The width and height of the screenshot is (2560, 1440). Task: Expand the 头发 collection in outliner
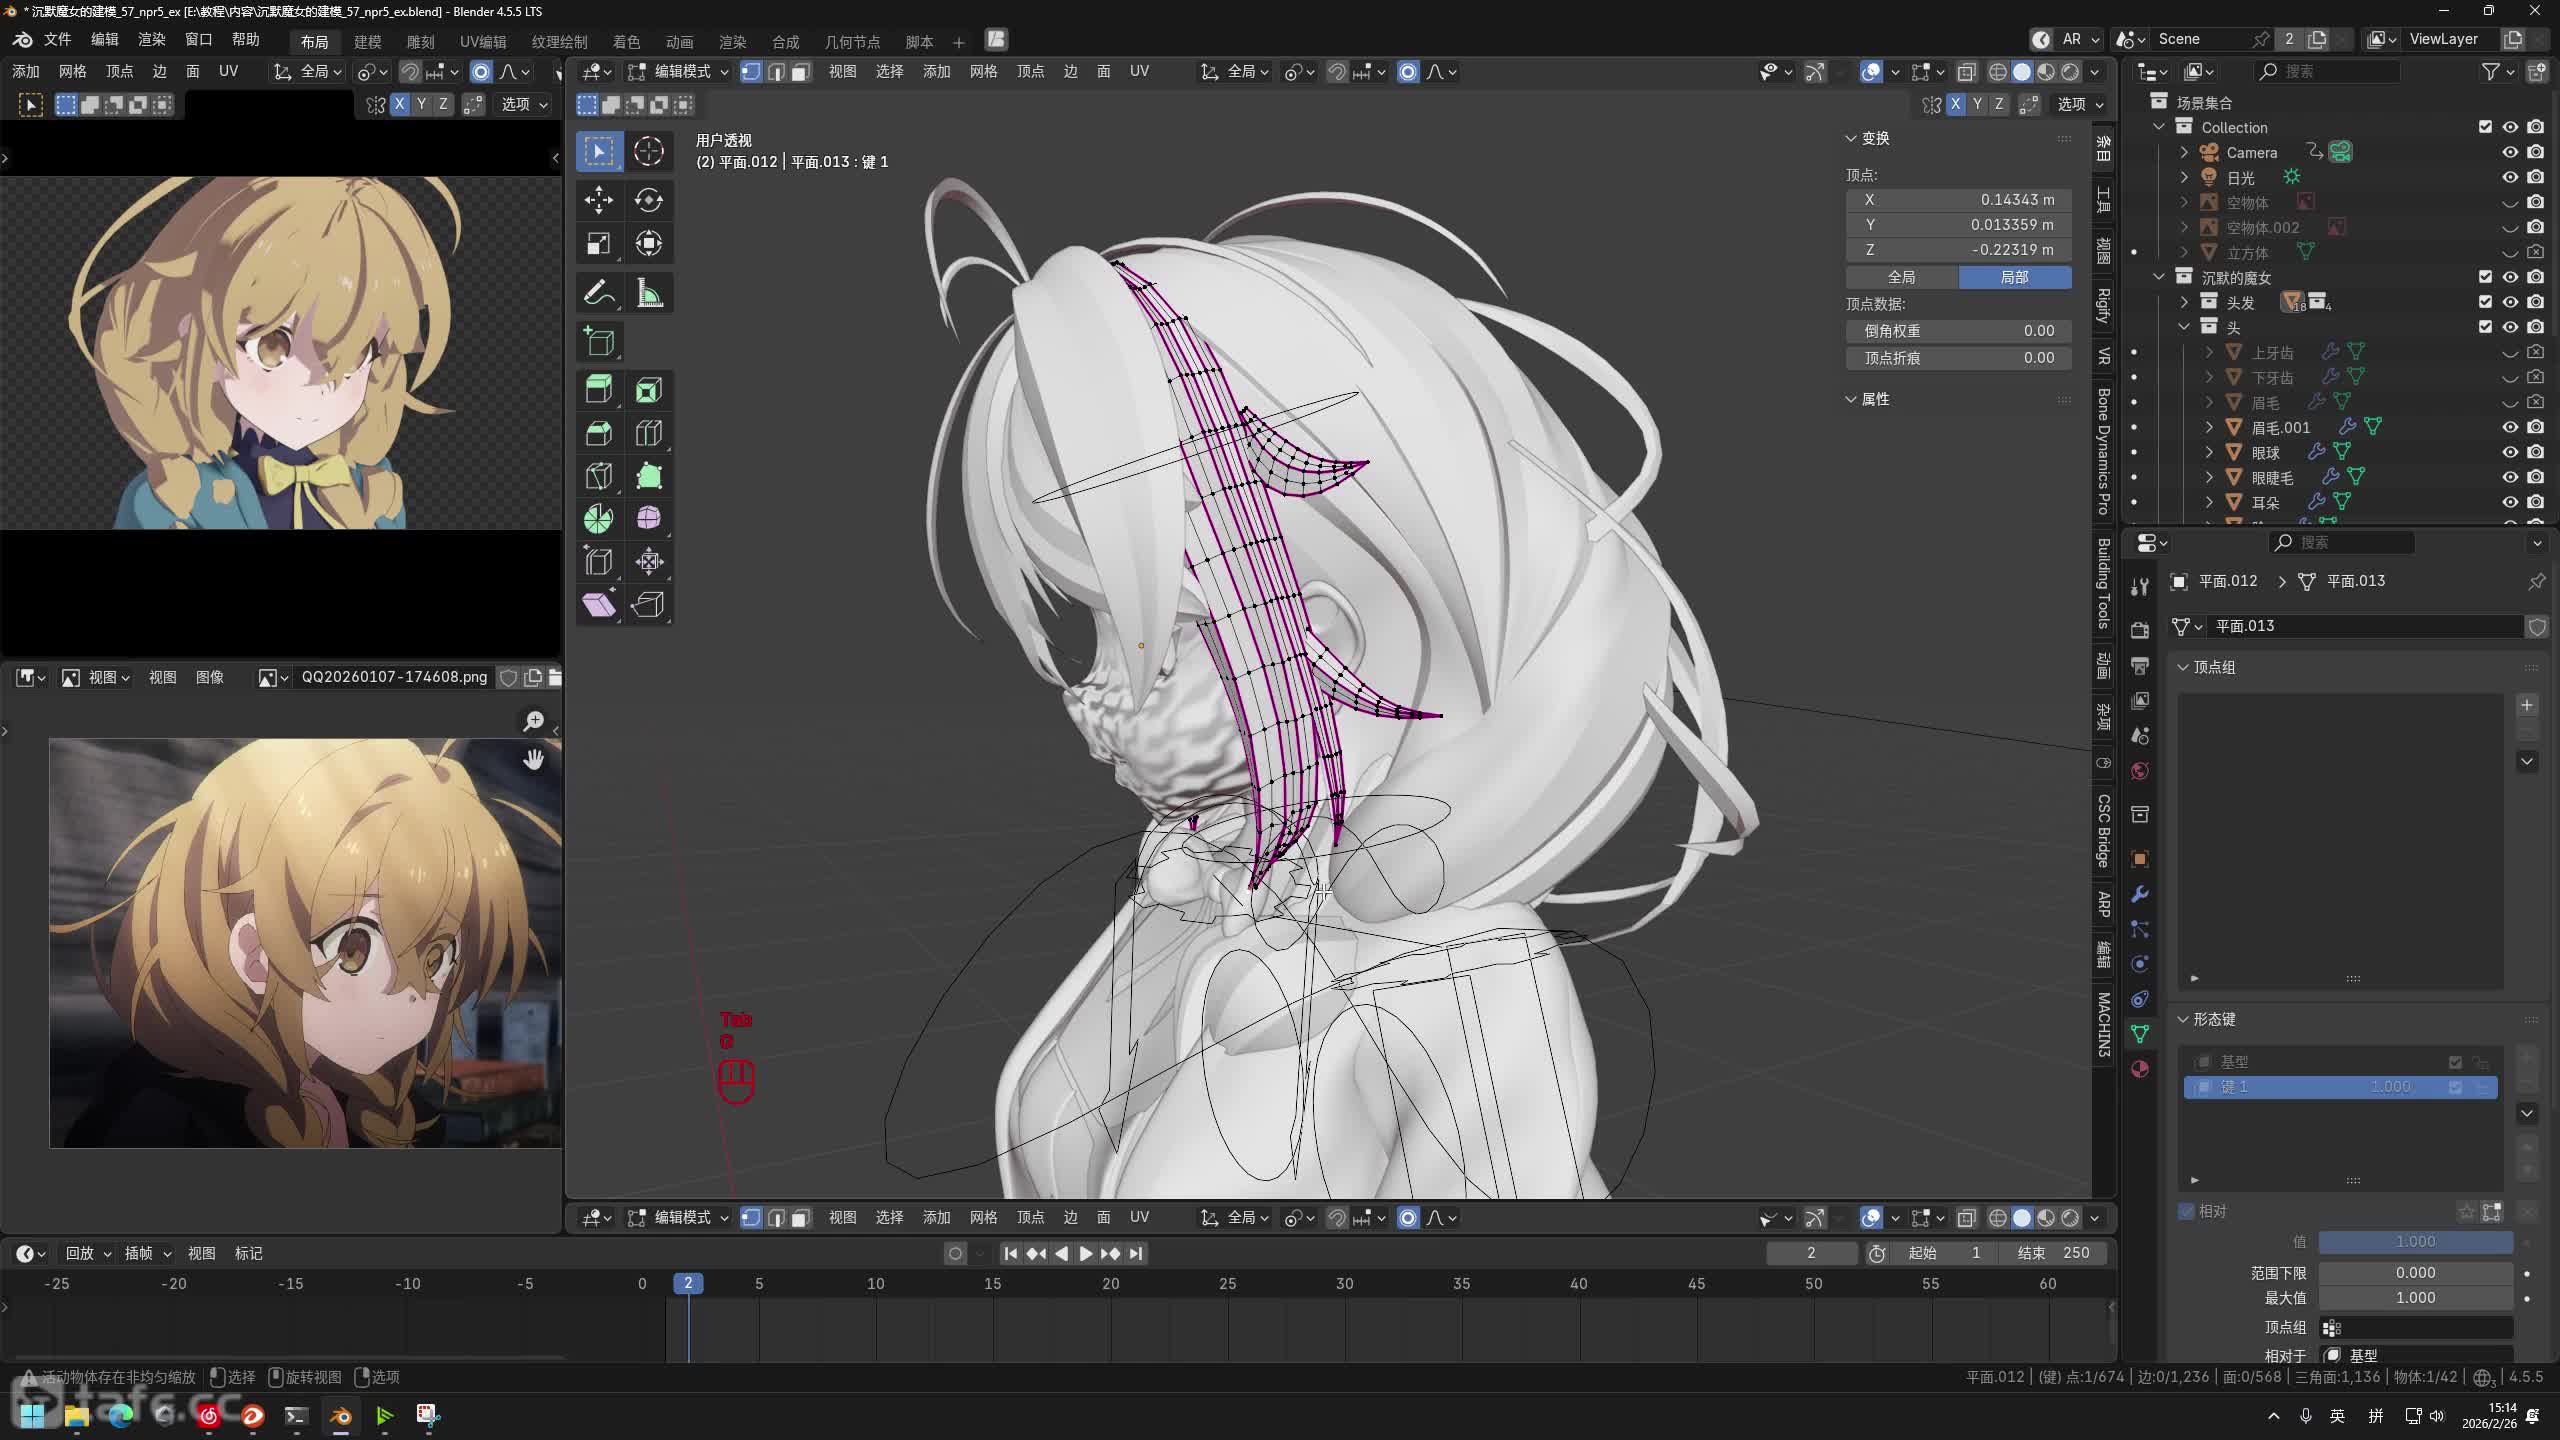2184,302
